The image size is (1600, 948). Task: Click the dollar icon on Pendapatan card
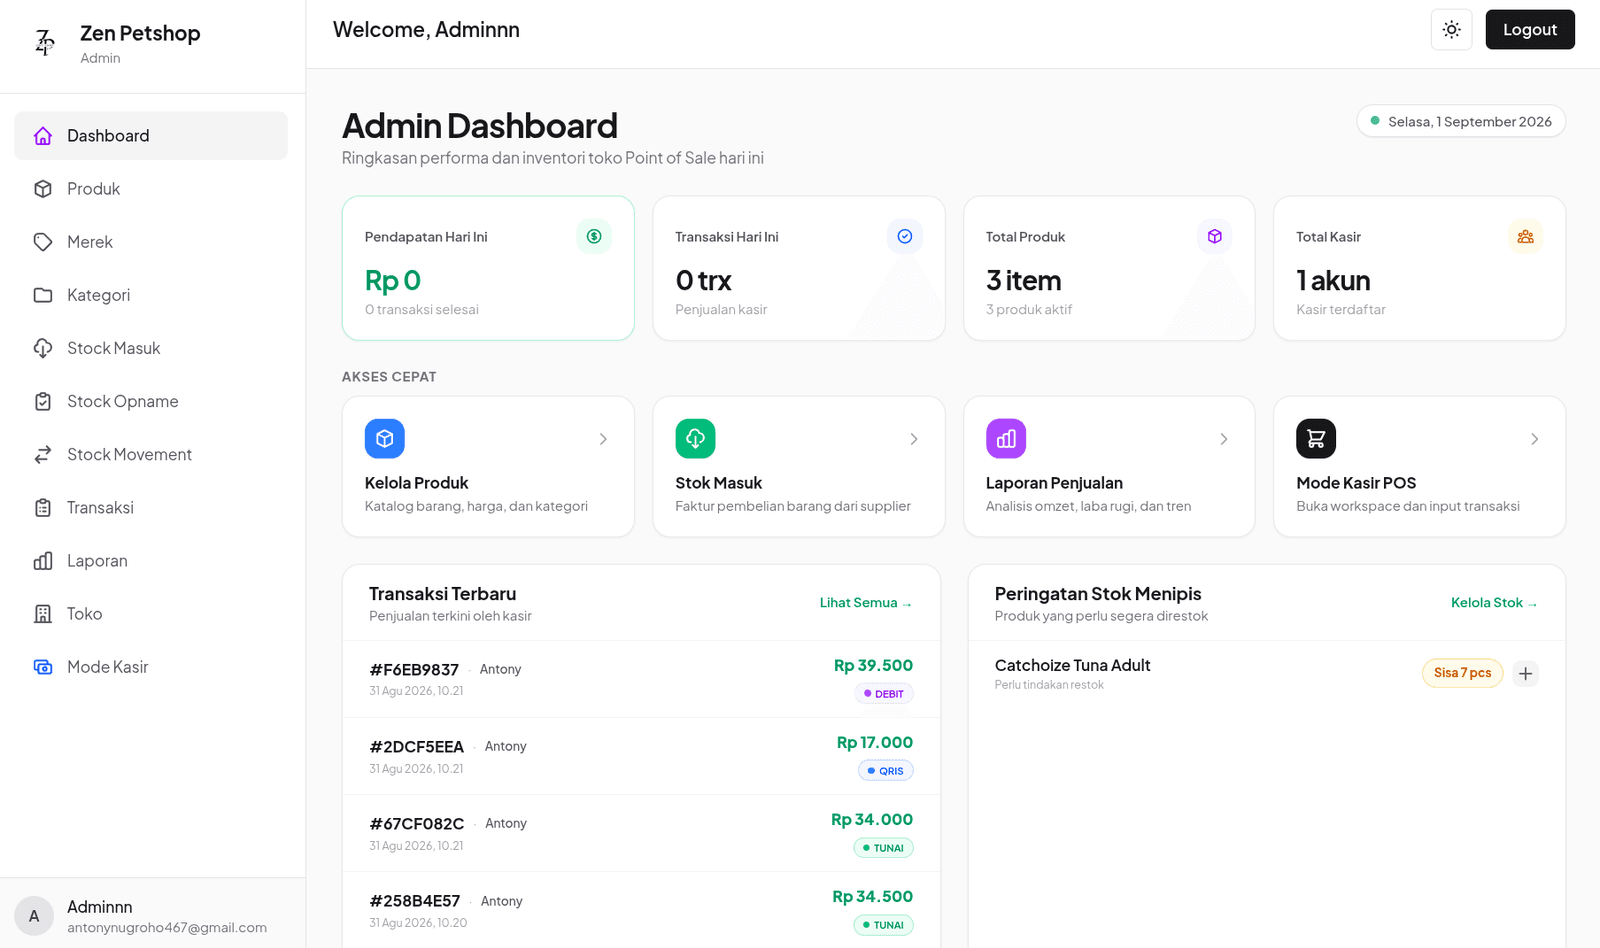[594, 236]
